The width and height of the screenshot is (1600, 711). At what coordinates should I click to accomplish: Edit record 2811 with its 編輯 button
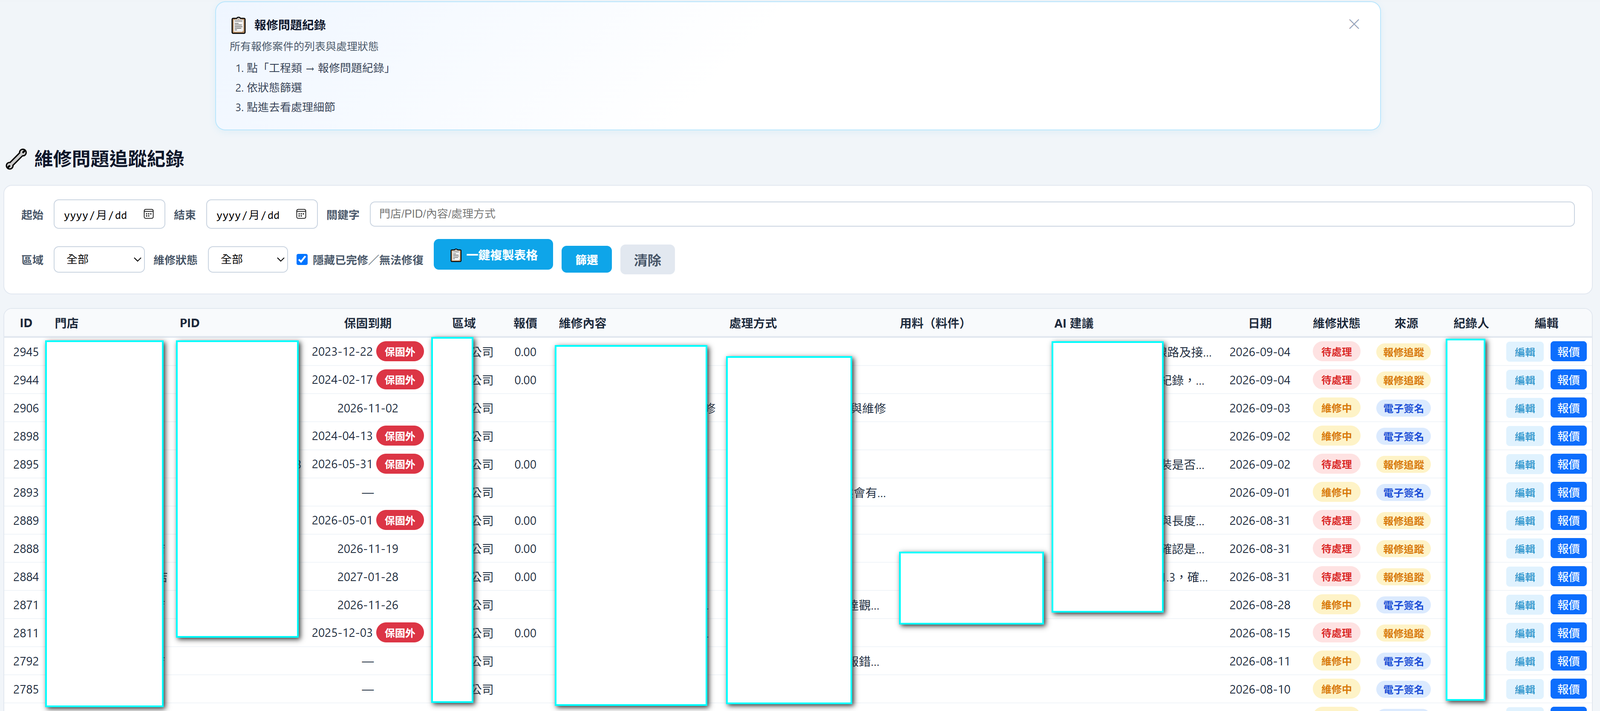(1525, 633)
